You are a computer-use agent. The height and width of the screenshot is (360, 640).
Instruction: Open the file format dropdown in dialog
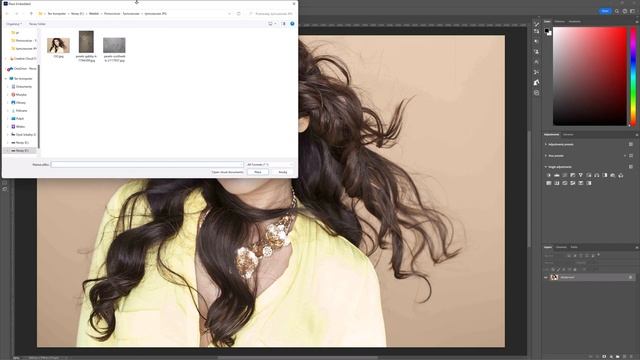coord(269,164)
